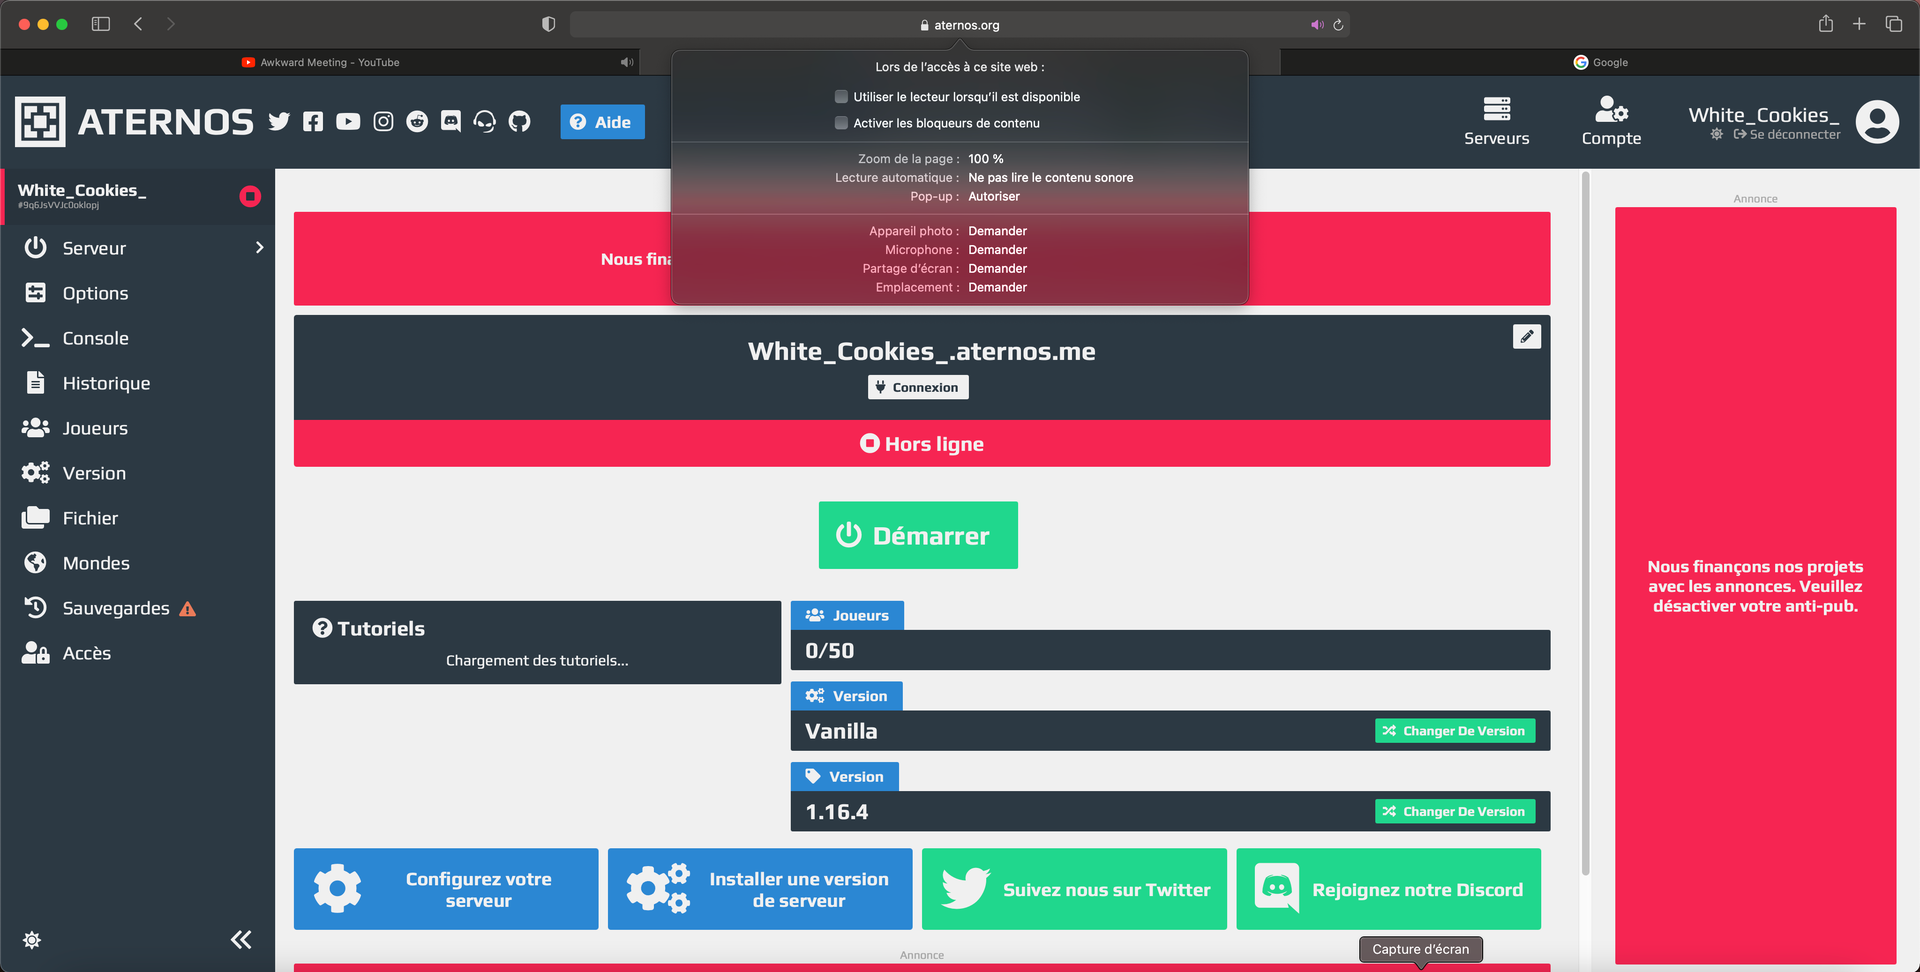The image size is (1920, 972).
Task: Click the Connexion button
Action: point(918,387)
